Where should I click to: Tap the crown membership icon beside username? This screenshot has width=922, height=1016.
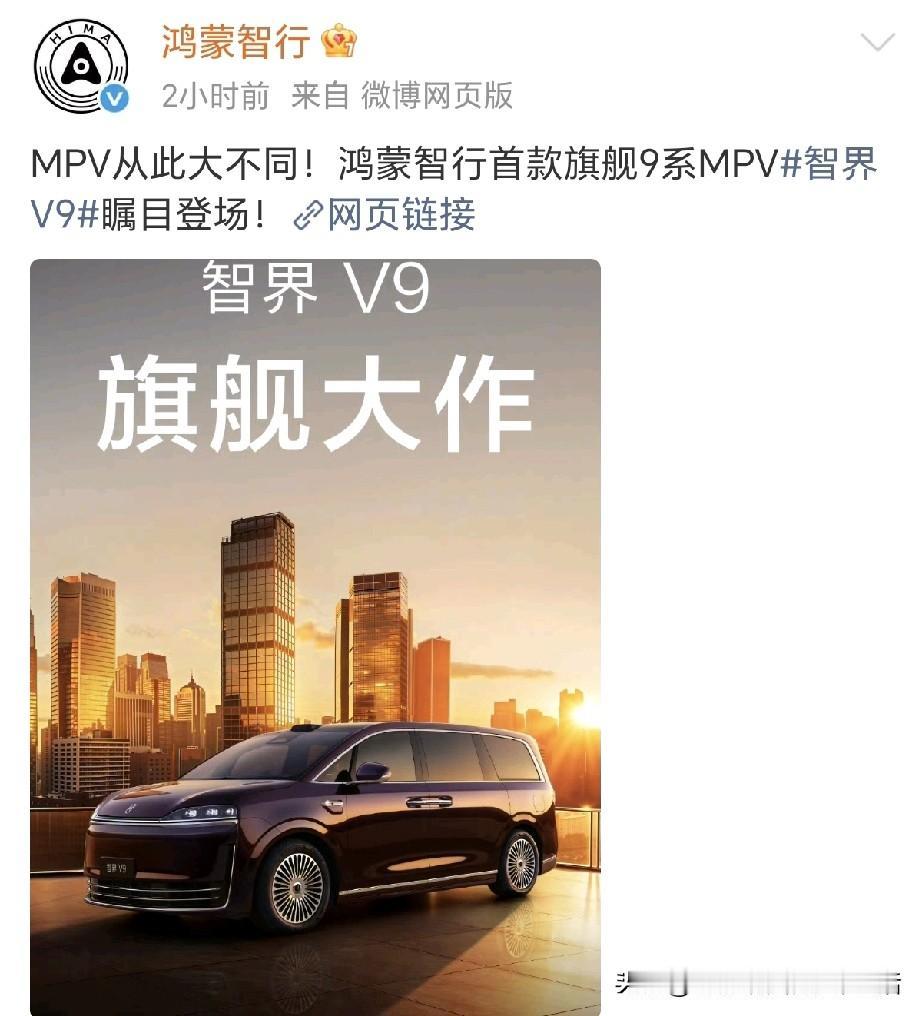coord(340,42)
